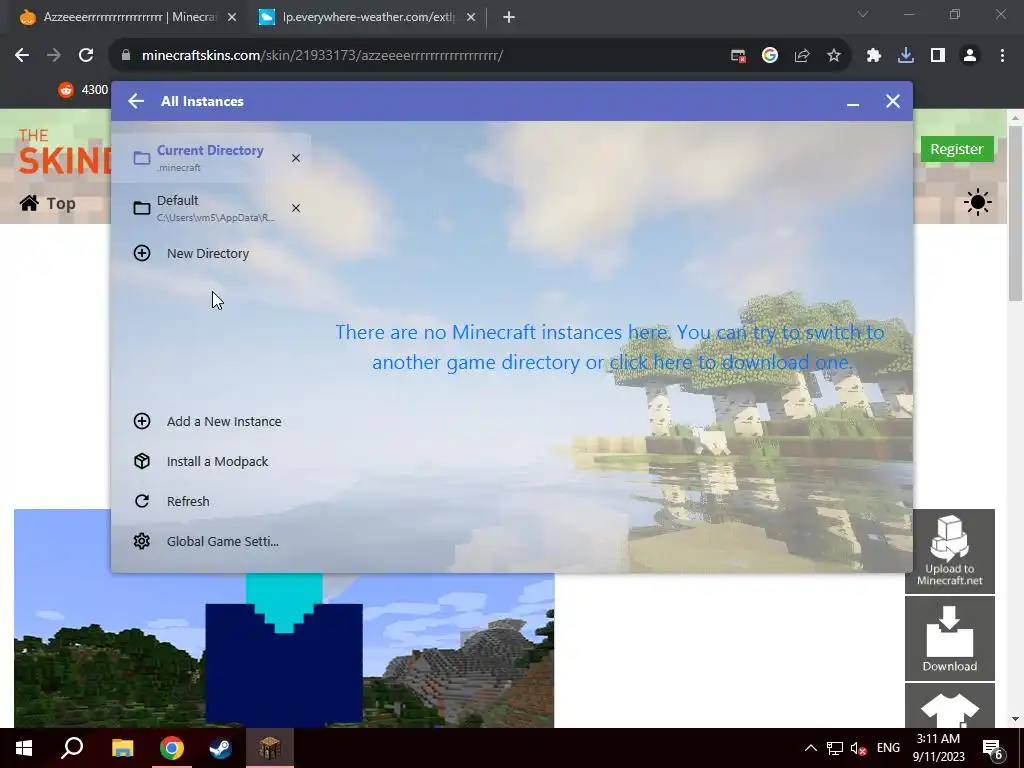Open the notification center icon

[993, 749]
